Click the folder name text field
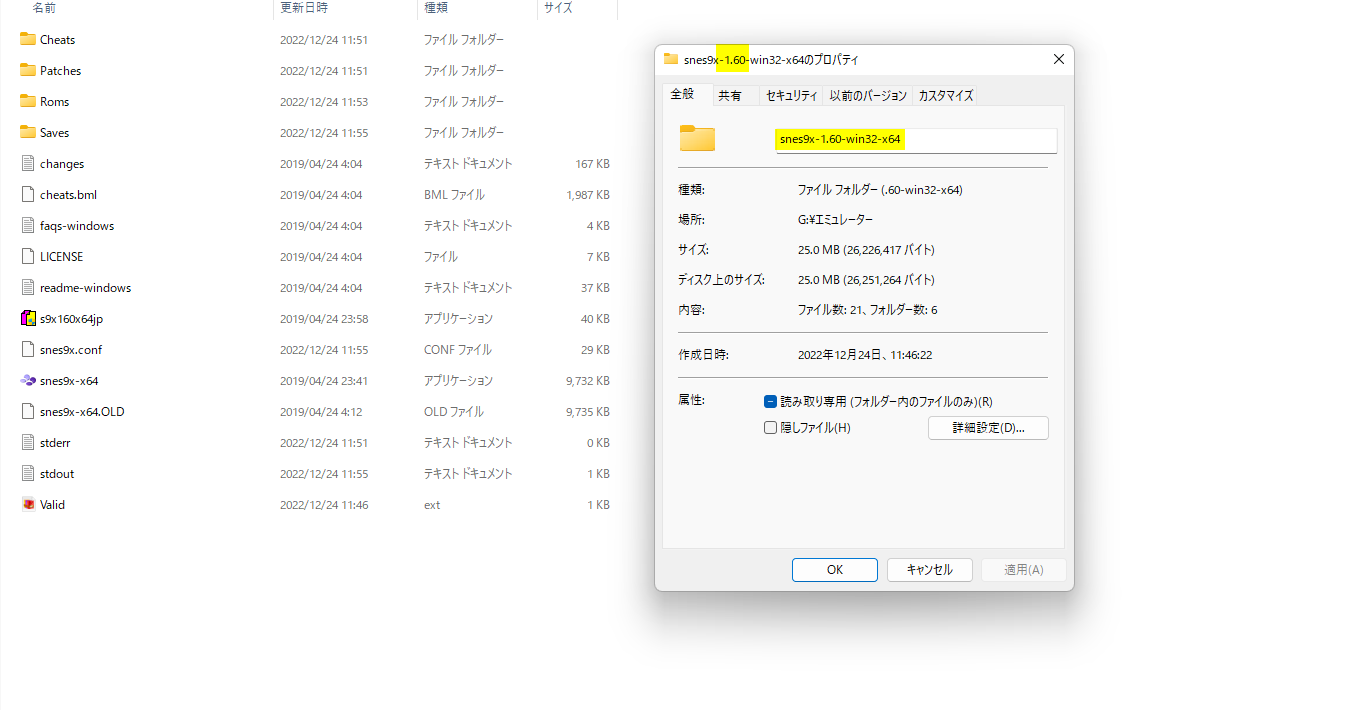This screenshot has width=1354, height=710. point(915,140)
